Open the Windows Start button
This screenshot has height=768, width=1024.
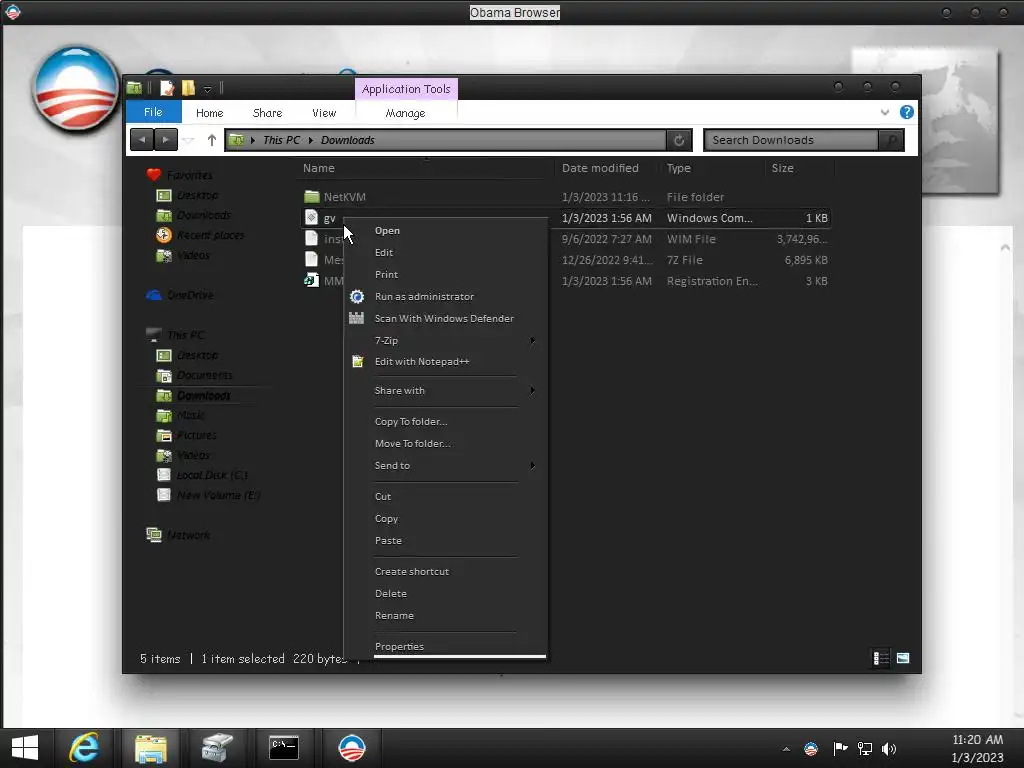[x=25, y=748]
